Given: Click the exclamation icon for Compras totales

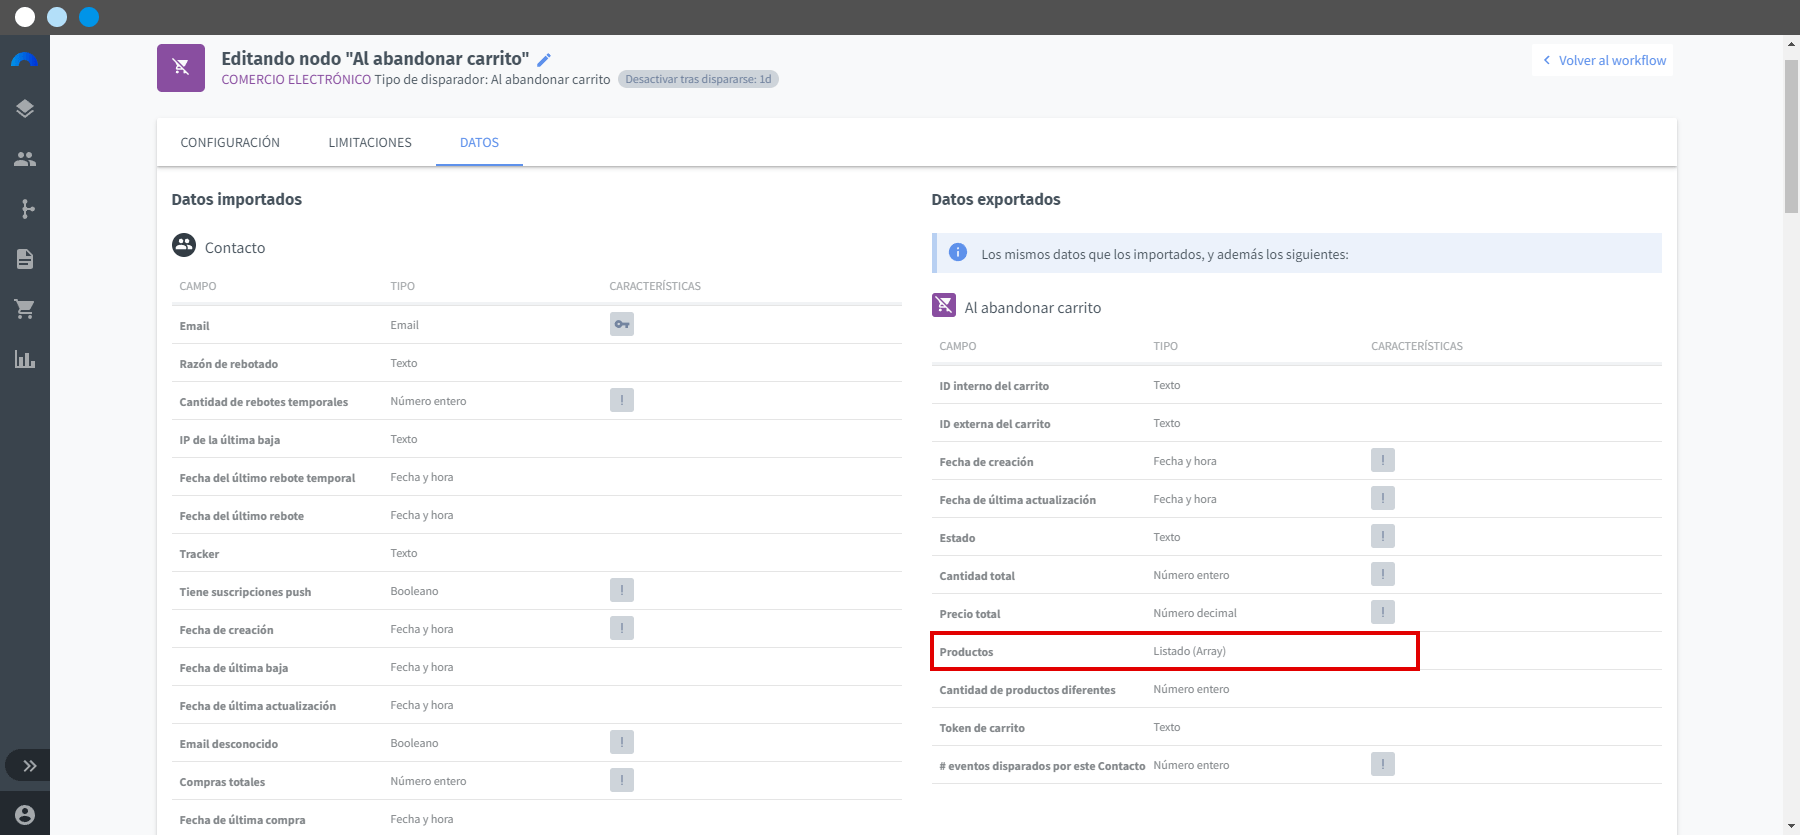Looking at the screenshot, I should point(622,780).
